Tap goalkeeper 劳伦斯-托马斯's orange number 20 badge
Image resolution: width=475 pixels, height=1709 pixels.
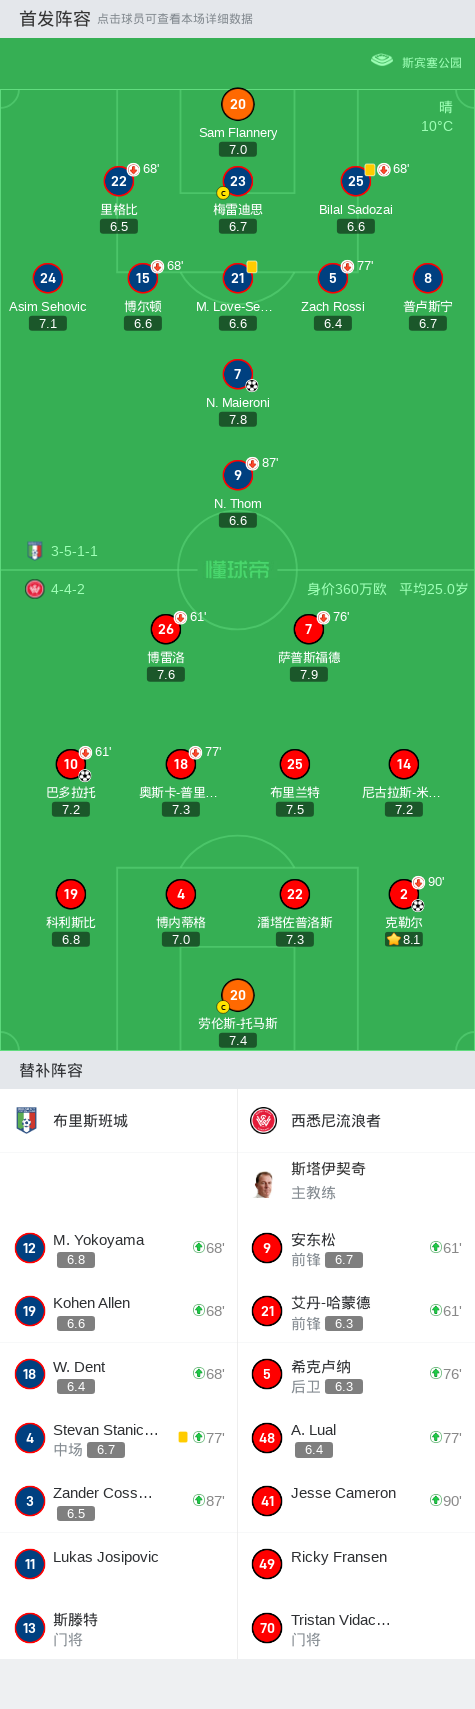tap(238, 995)
